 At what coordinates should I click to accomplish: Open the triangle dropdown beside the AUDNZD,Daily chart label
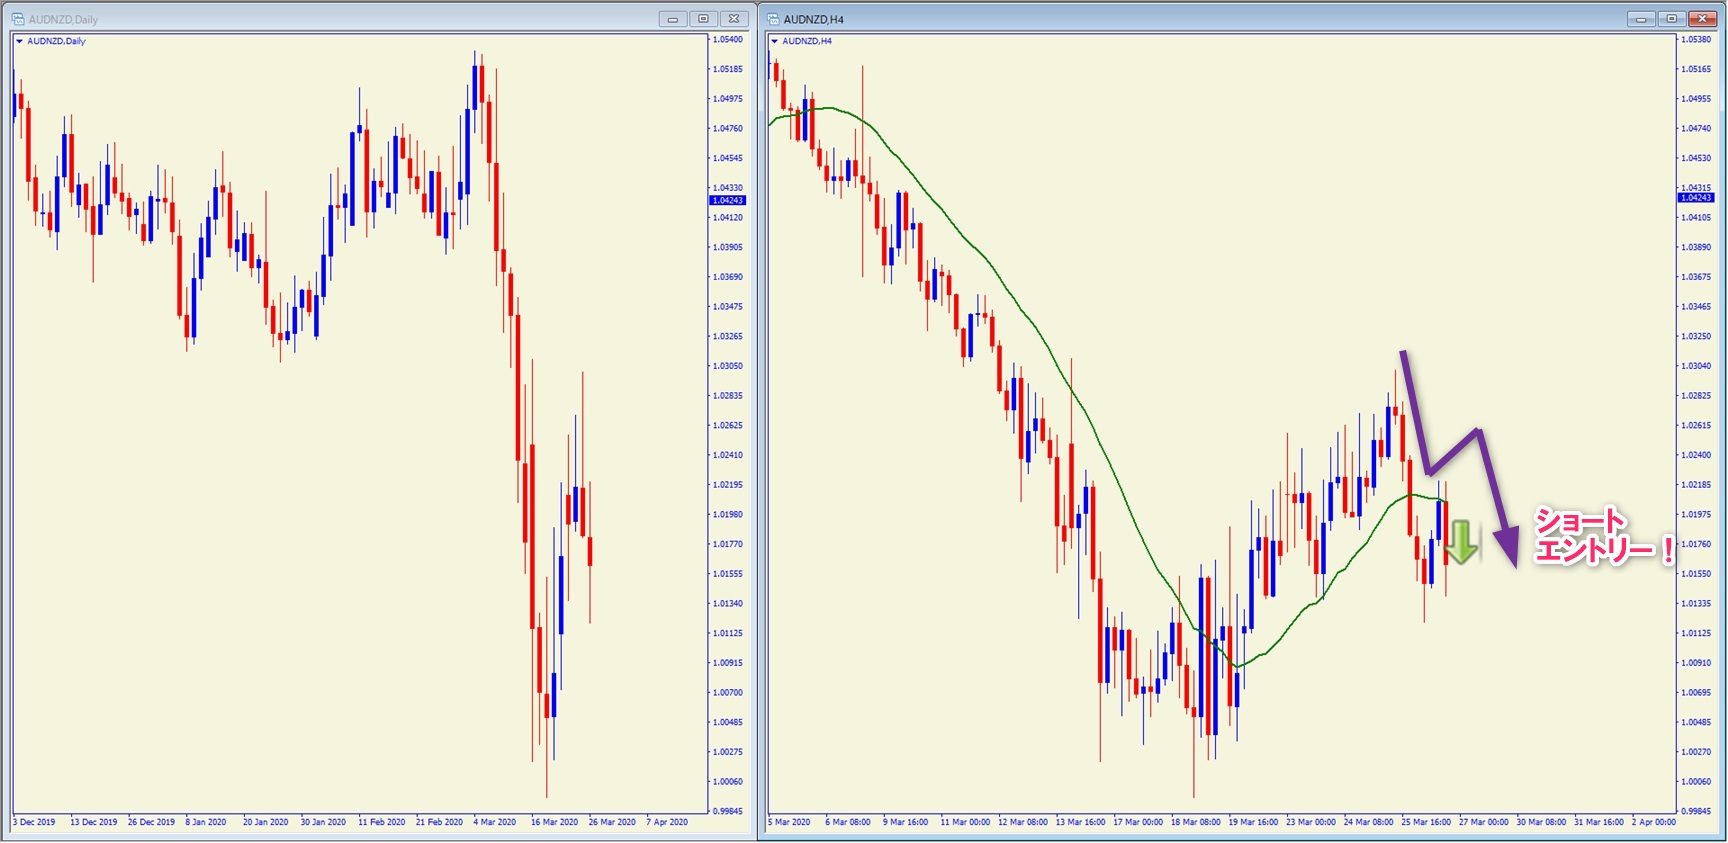(19, 41)
